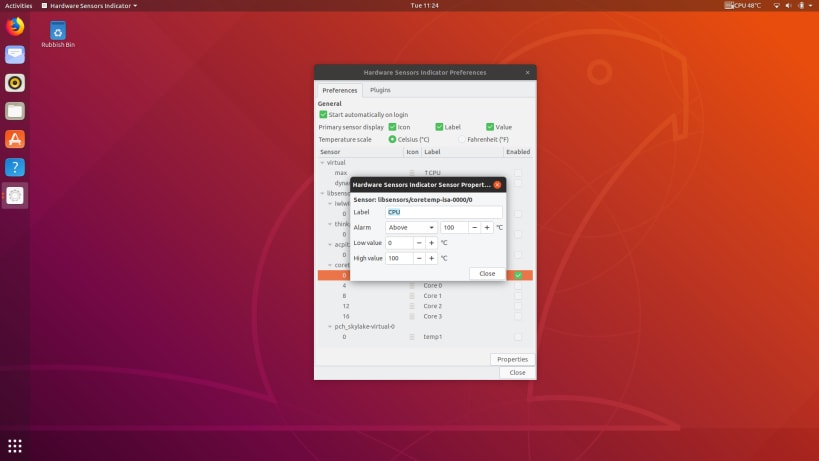The width and height of the screenshot is (819, 461).
Task: Click the icon cell for Core 0
Action: [x=412, y=286]
